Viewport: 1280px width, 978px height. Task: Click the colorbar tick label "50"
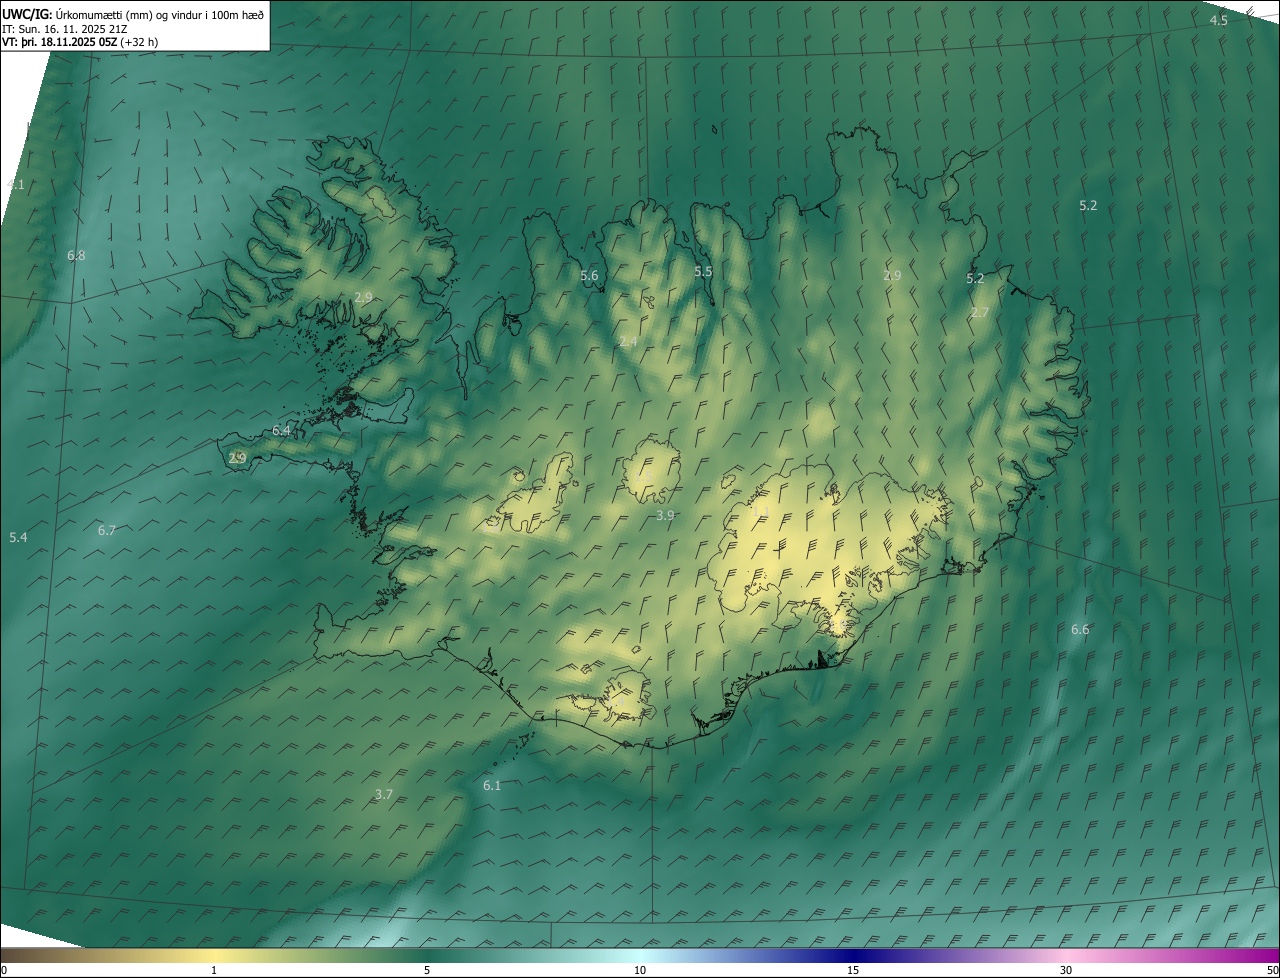[x=1272, y=970]
